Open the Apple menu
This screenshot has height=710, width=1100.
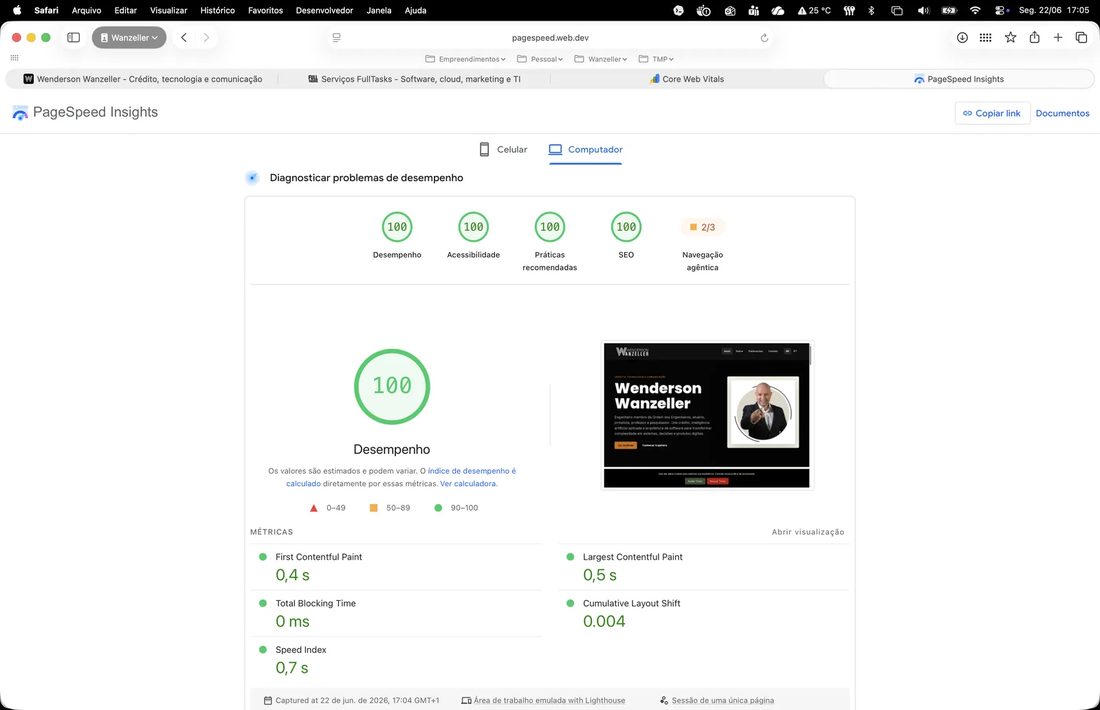pos(17,11)
